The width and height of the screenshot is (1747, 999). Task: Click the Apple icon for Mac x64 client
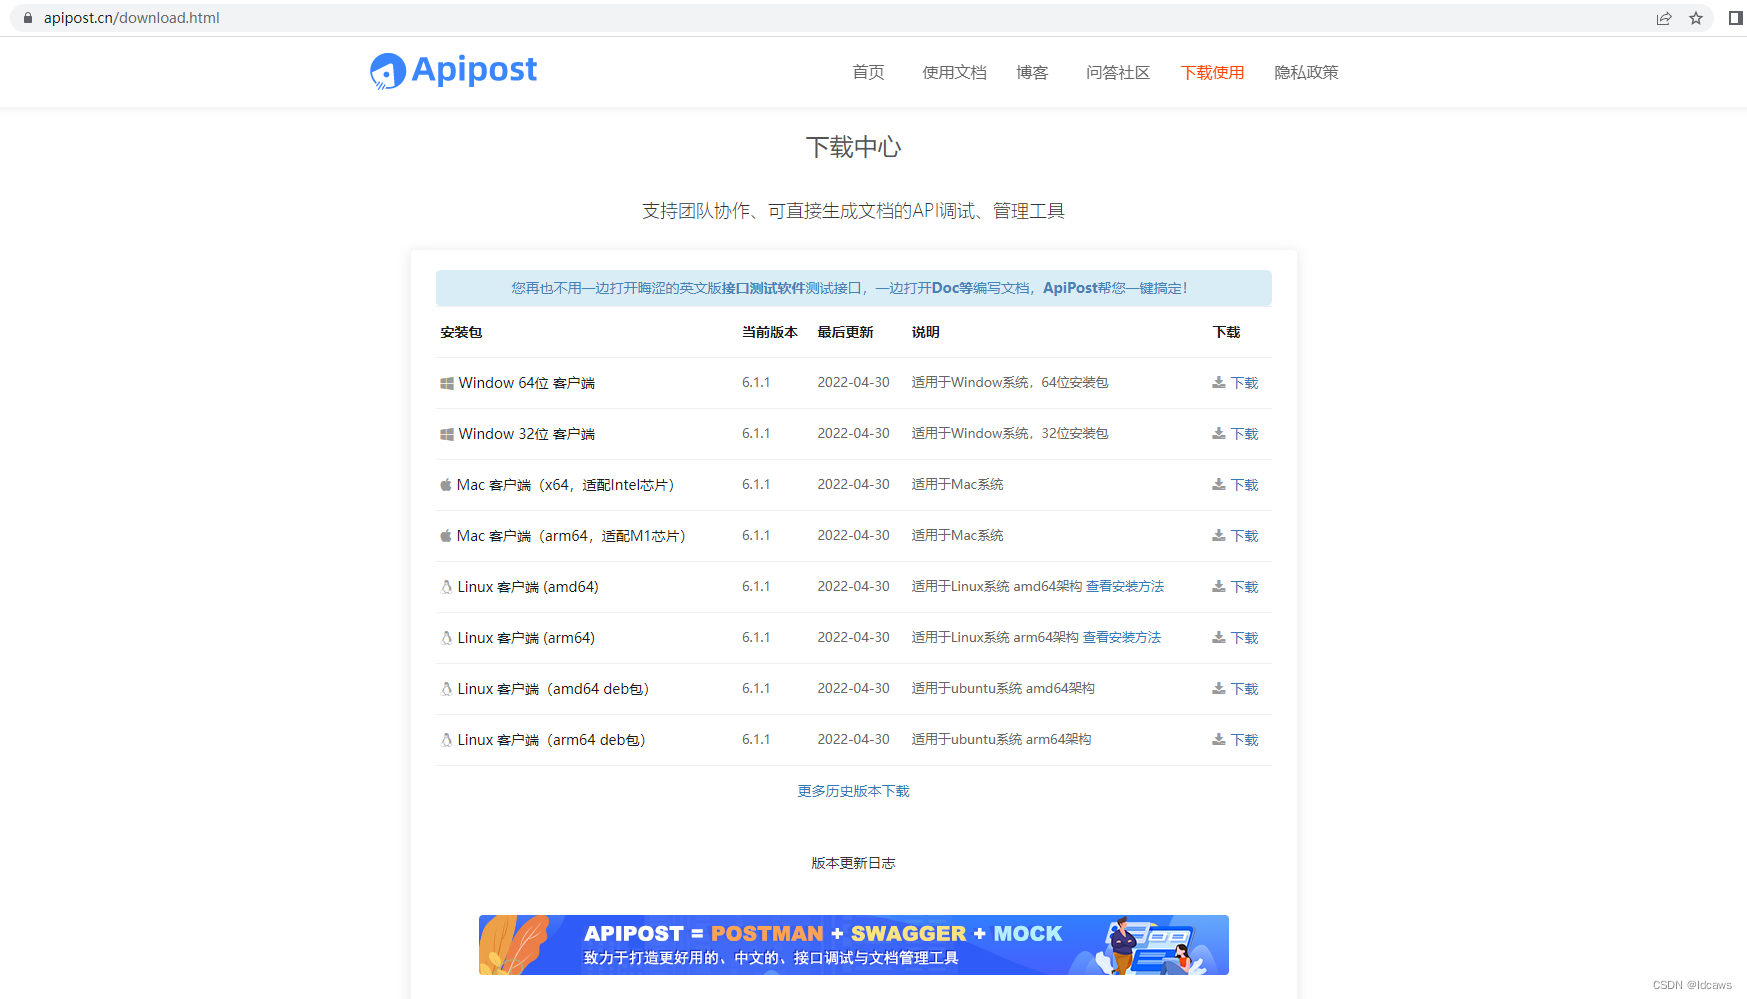click(445, 484)
